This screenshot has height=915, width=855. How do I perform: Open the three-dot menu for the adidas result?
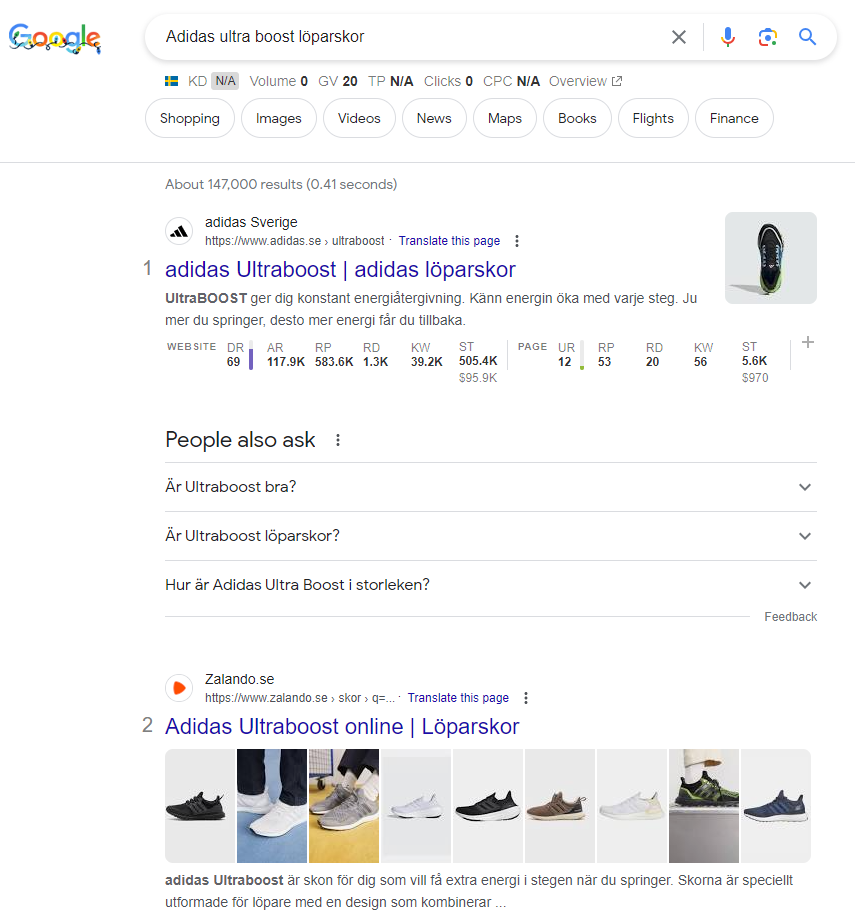pyautogui.click(x=517, y=241)
